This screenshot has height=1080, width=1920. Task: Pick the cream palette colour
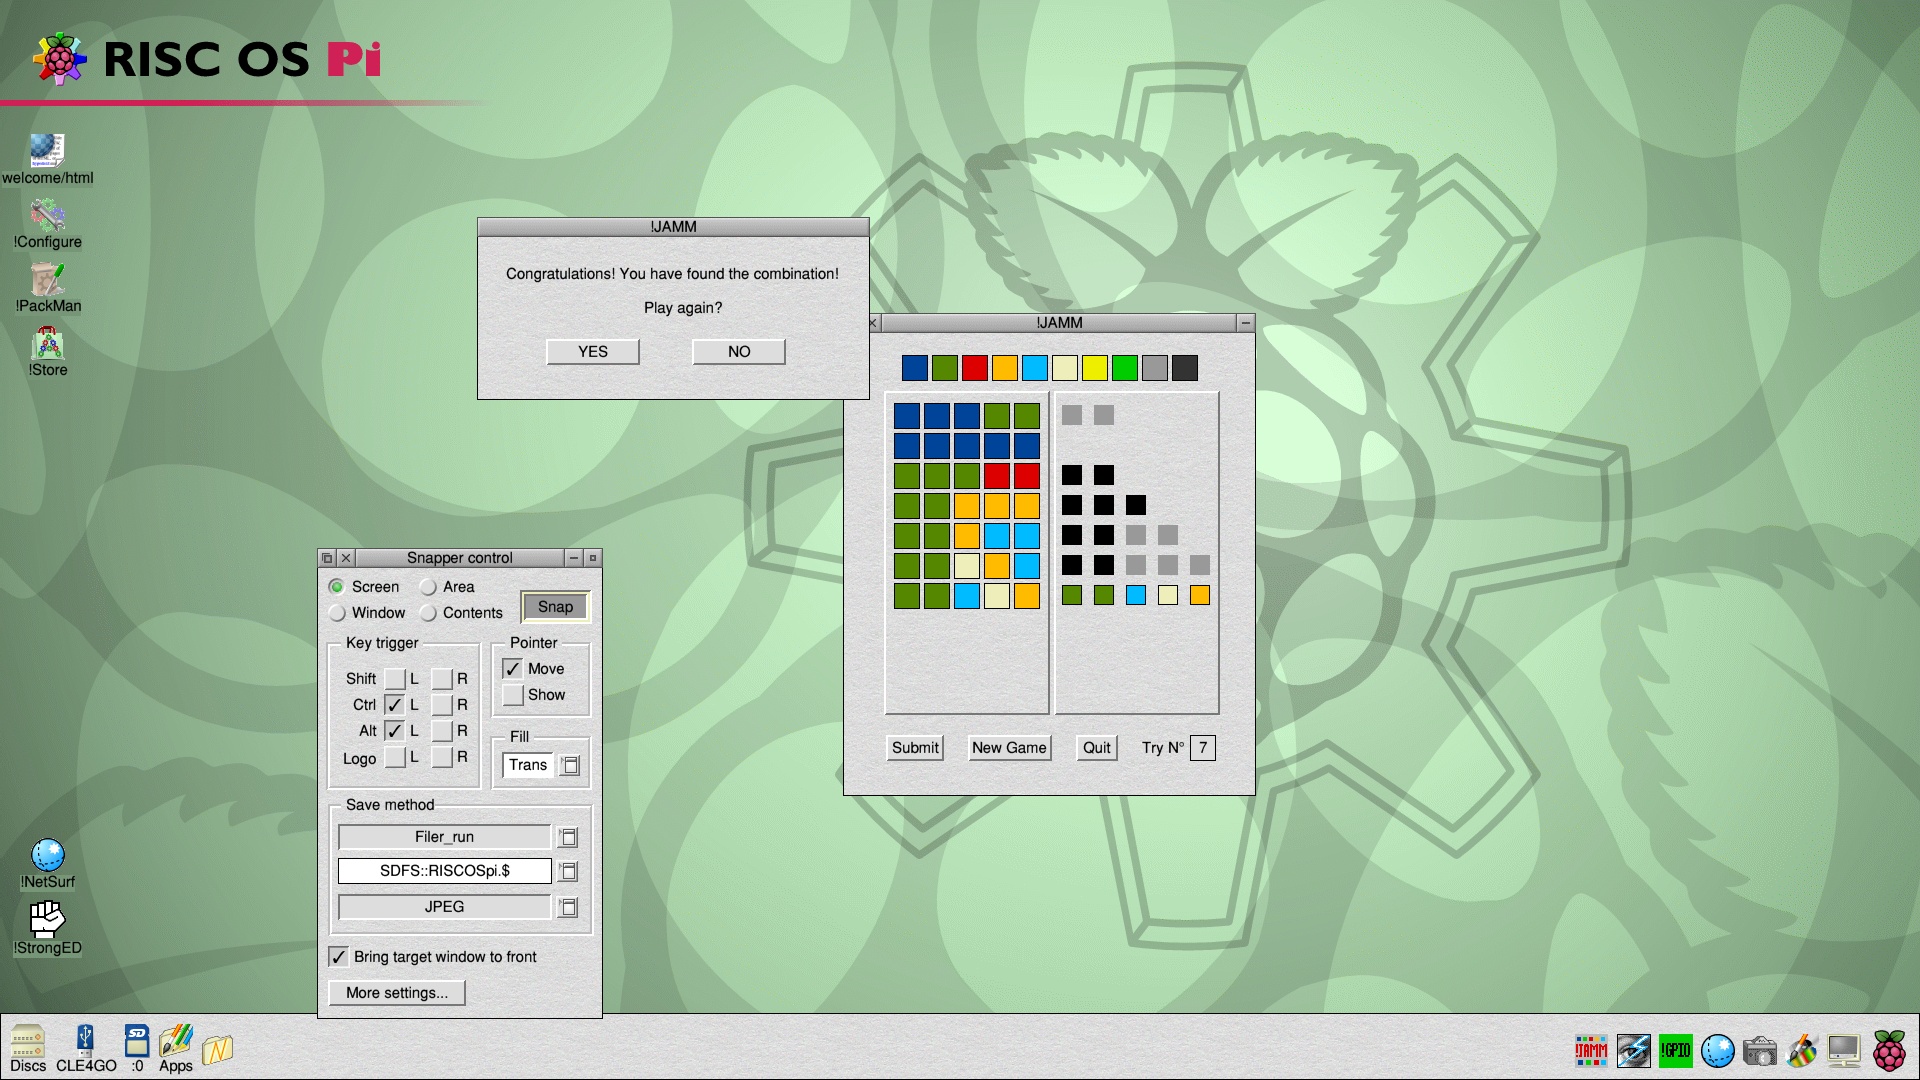point(1065,368)
